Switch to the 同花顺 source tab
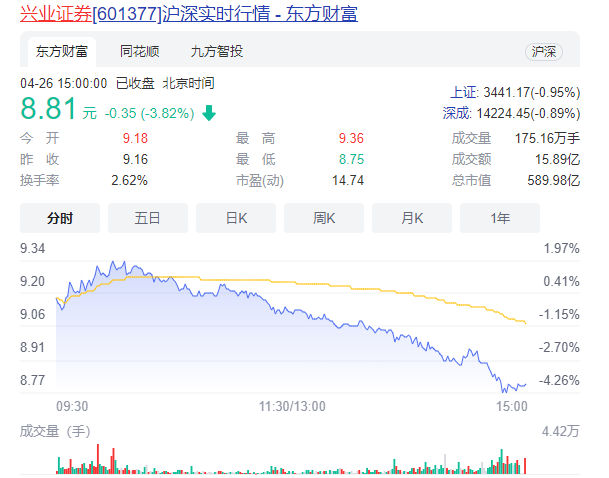 point(139,51)
